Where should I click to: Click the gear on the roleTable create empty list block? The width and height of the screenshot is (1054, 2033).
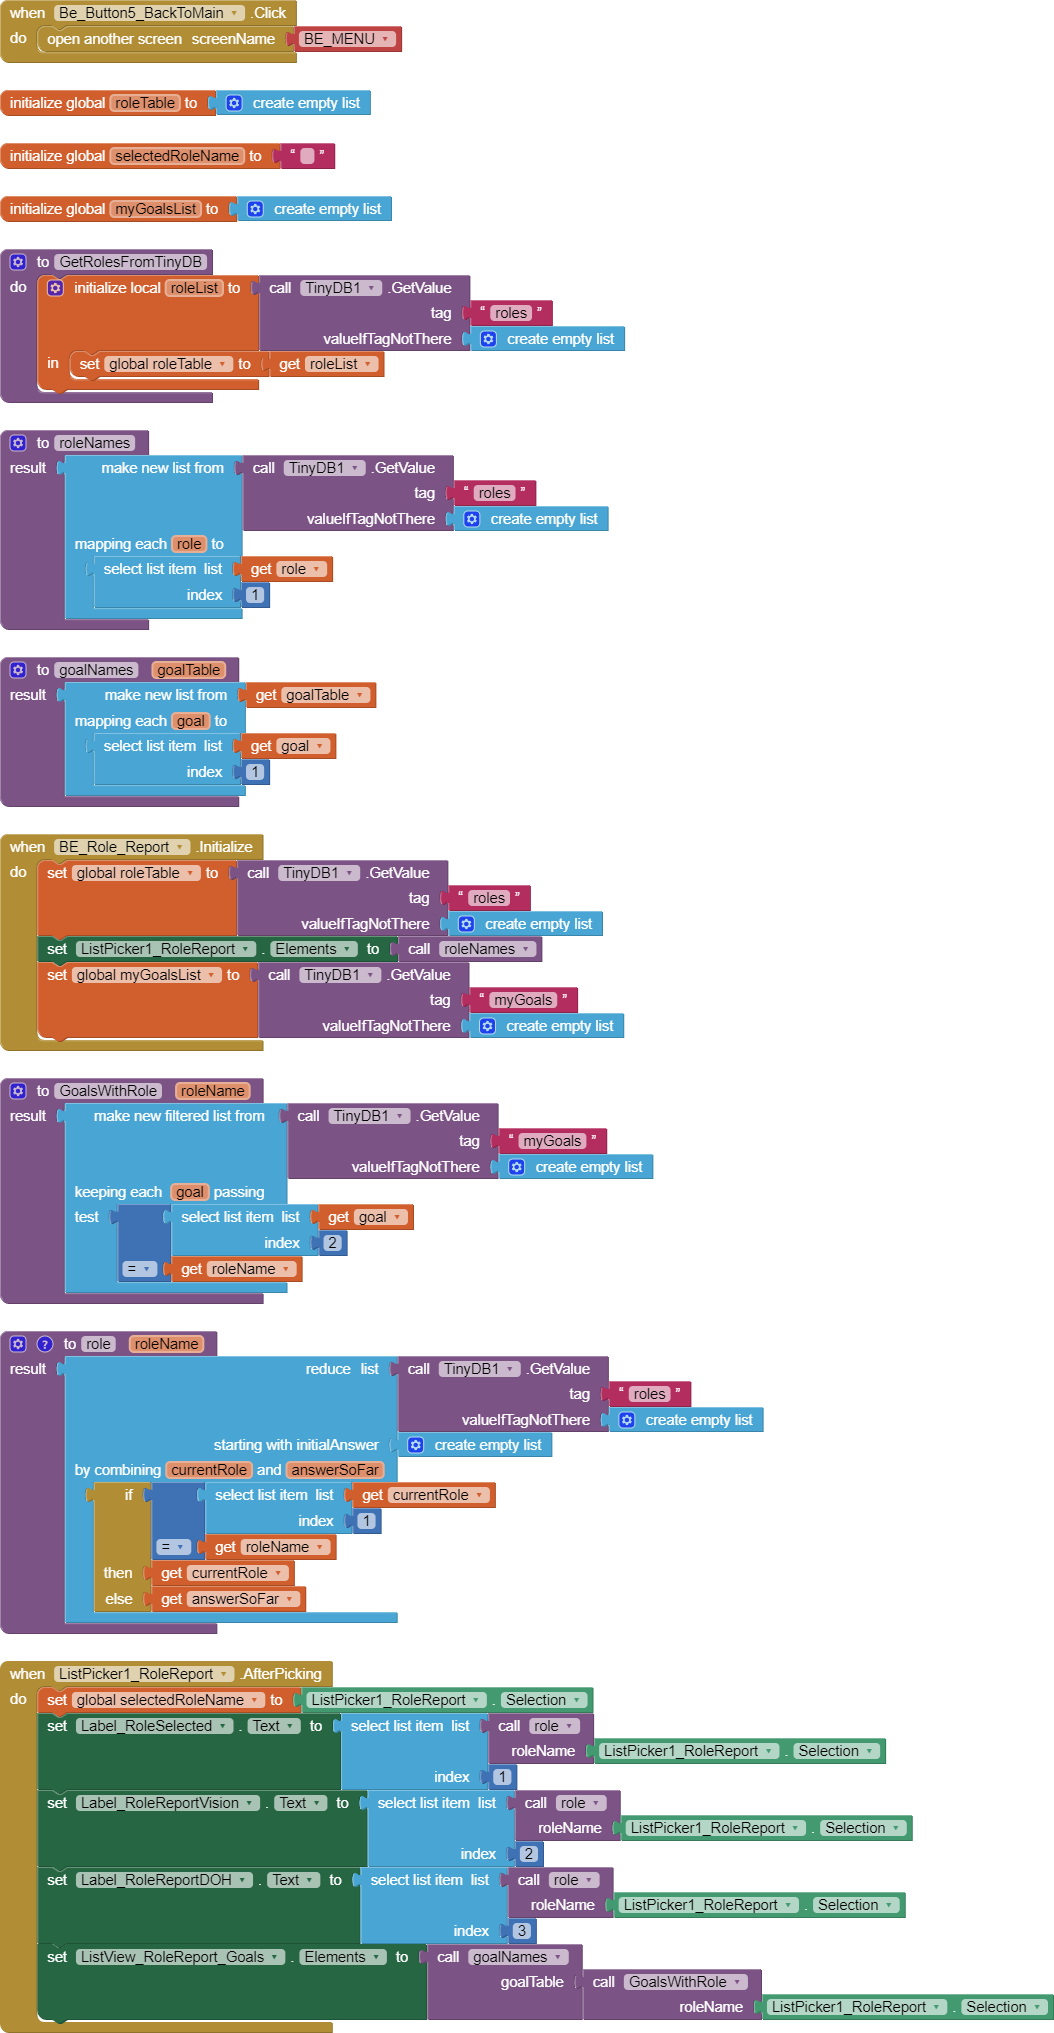[x=234, y=103]
